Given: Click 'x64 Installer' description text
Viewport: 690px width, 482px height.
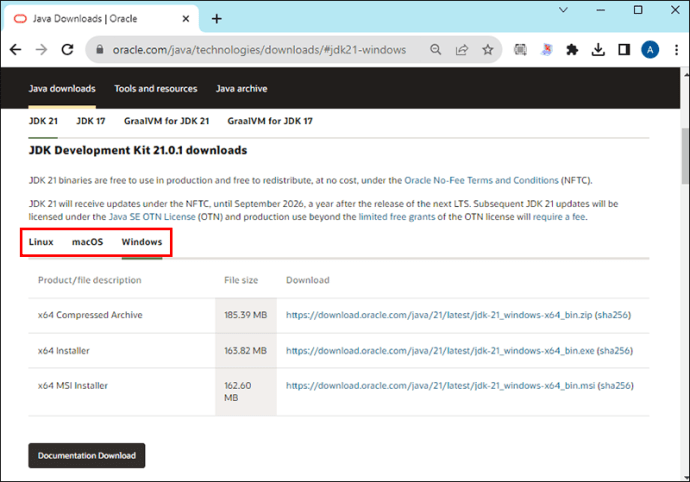Looking at the screenshot, I should [64, 351].
